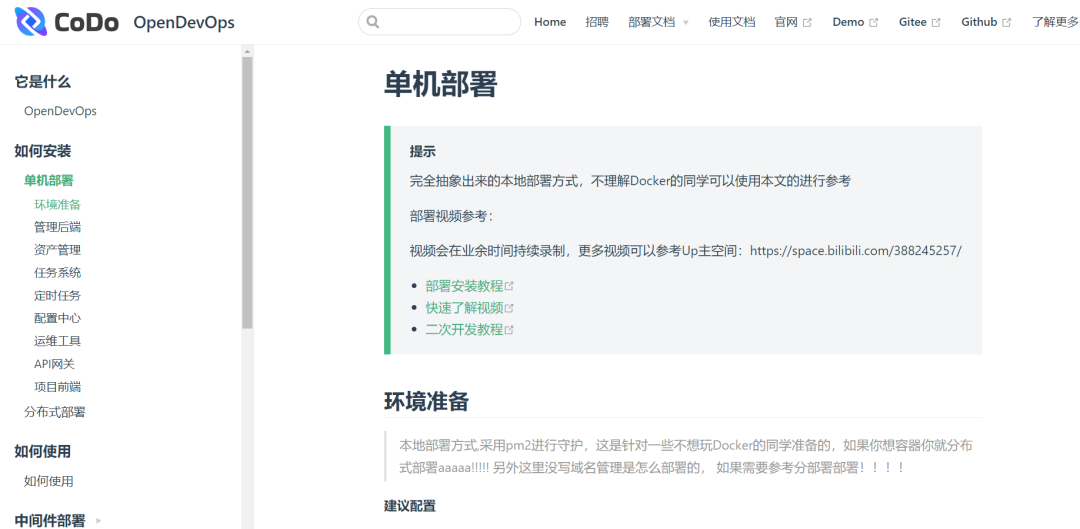Image resolution: width=1080 pixels, height=529 pixels.
Task: Click the search magnifier icon
Action: coord(373,22)
